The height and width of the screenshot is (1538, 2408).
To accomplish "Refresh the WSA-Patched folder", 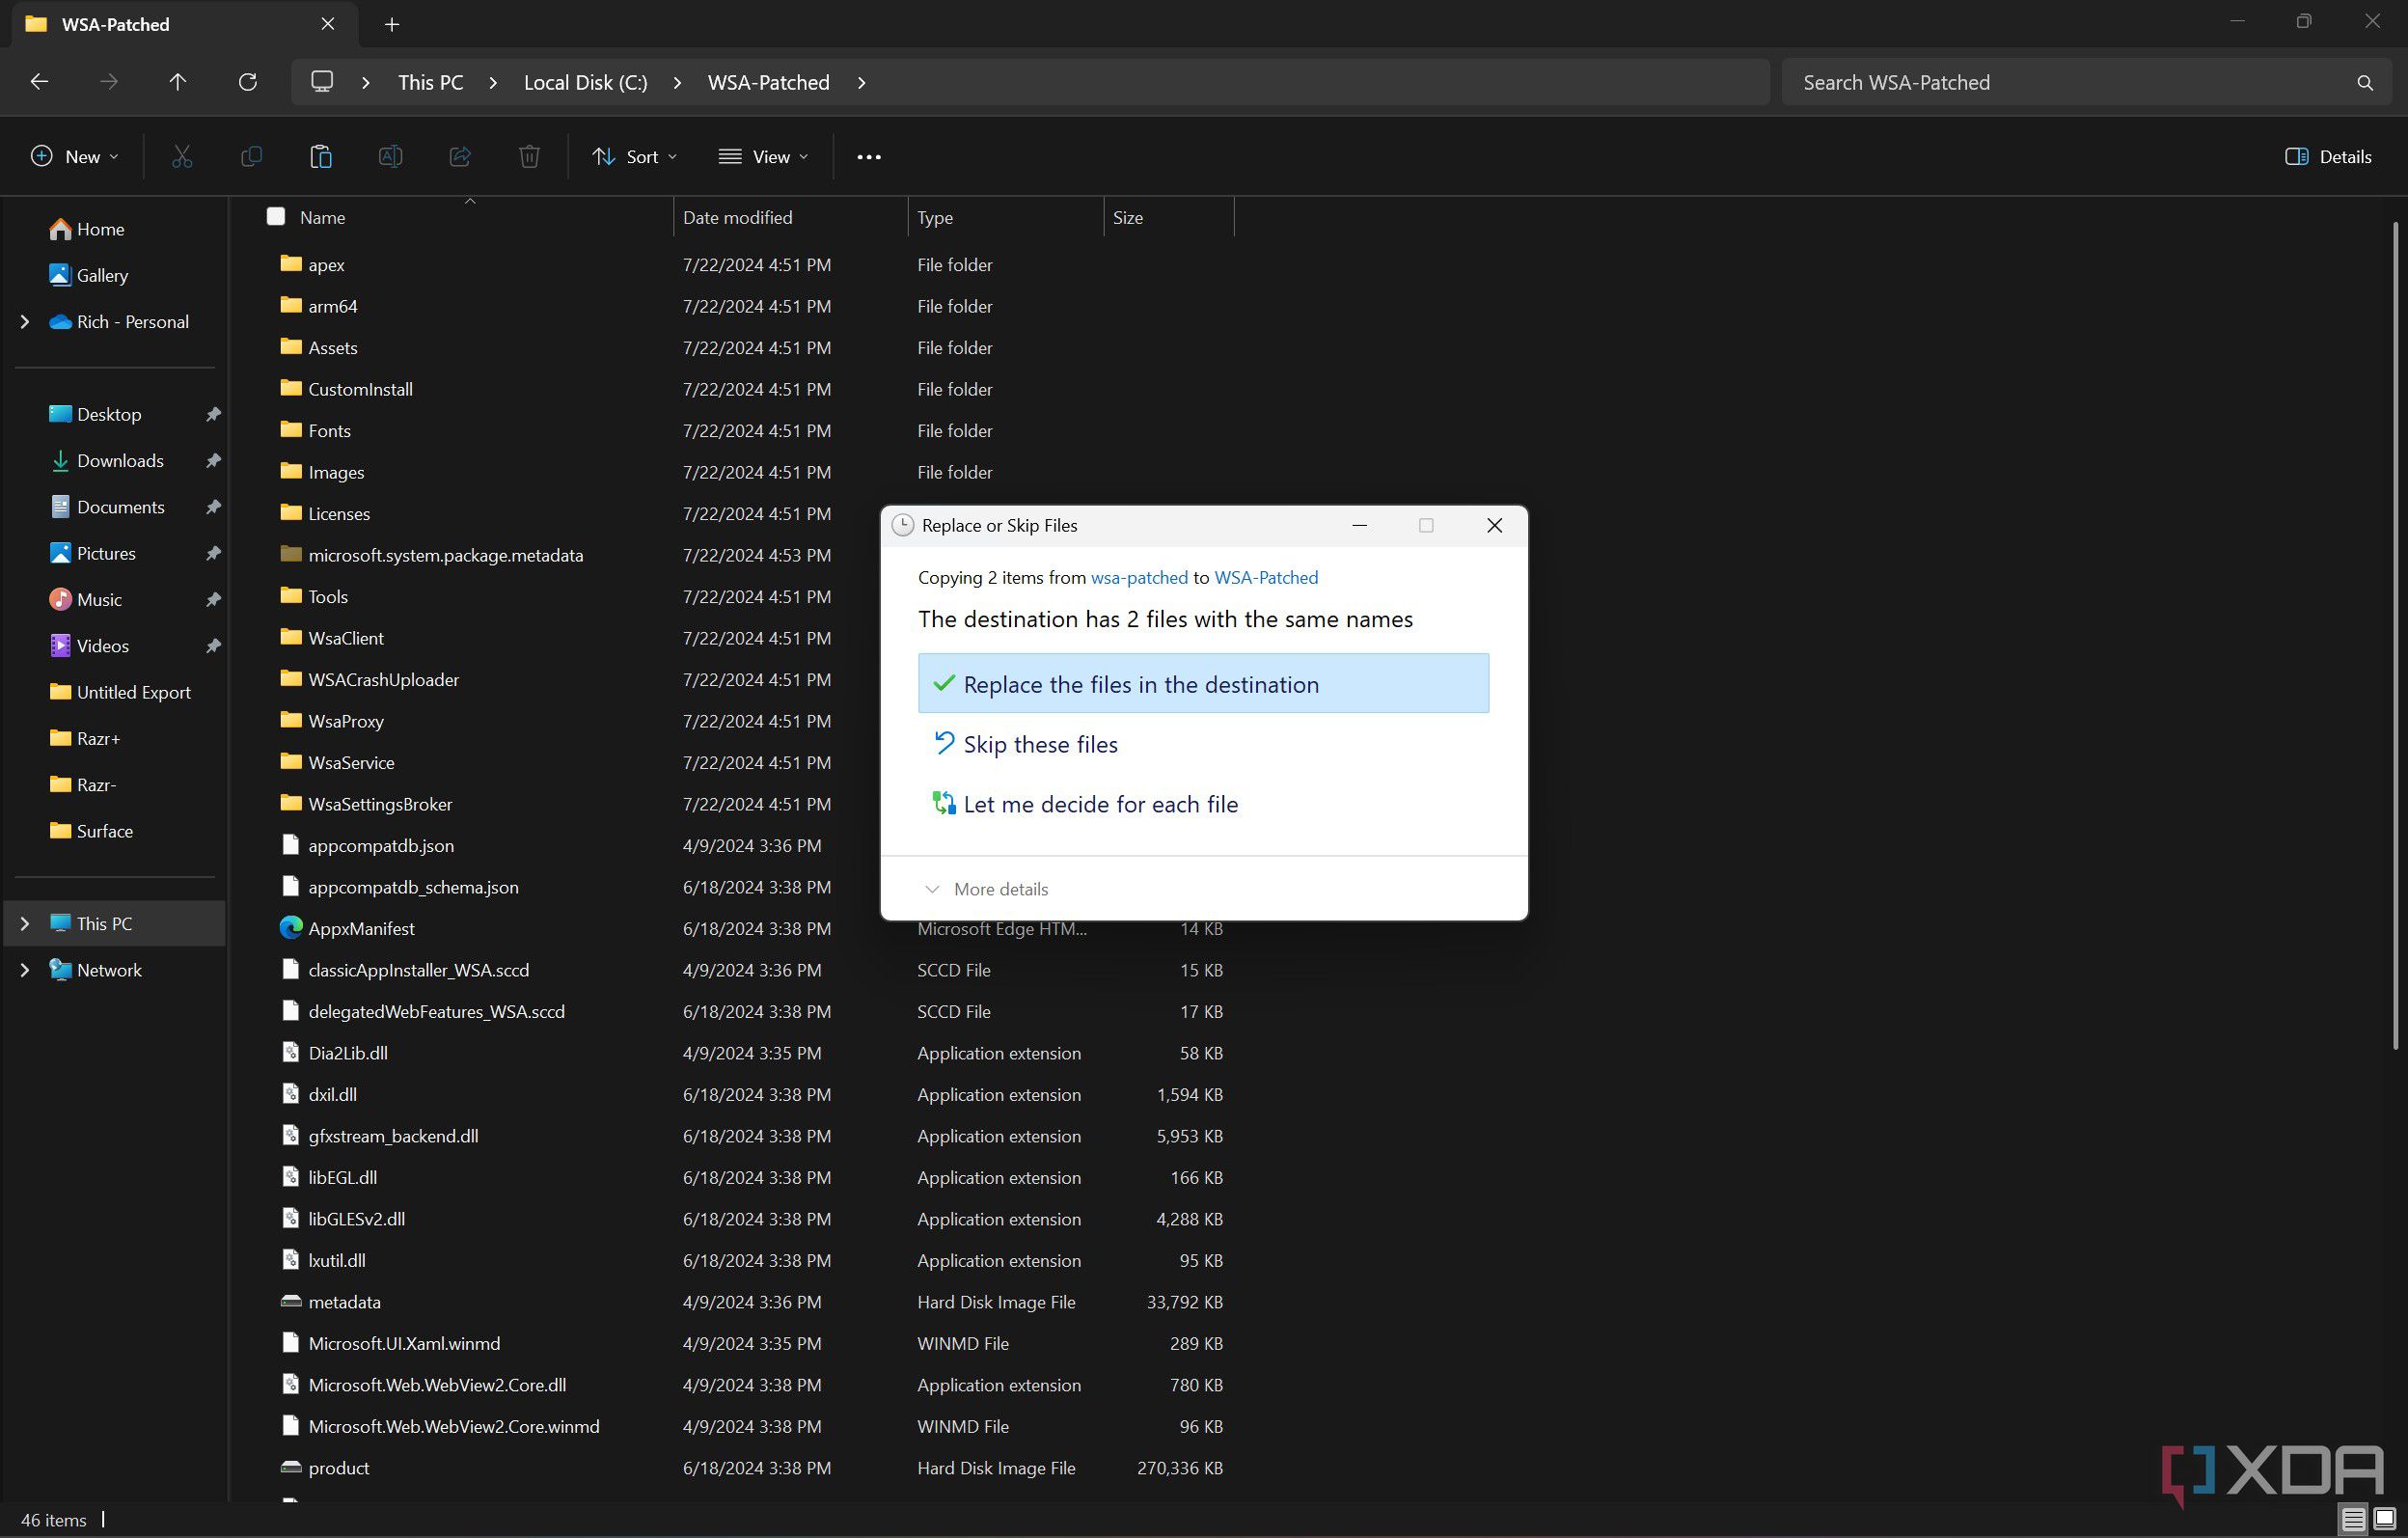I will (x=248, y=82).
